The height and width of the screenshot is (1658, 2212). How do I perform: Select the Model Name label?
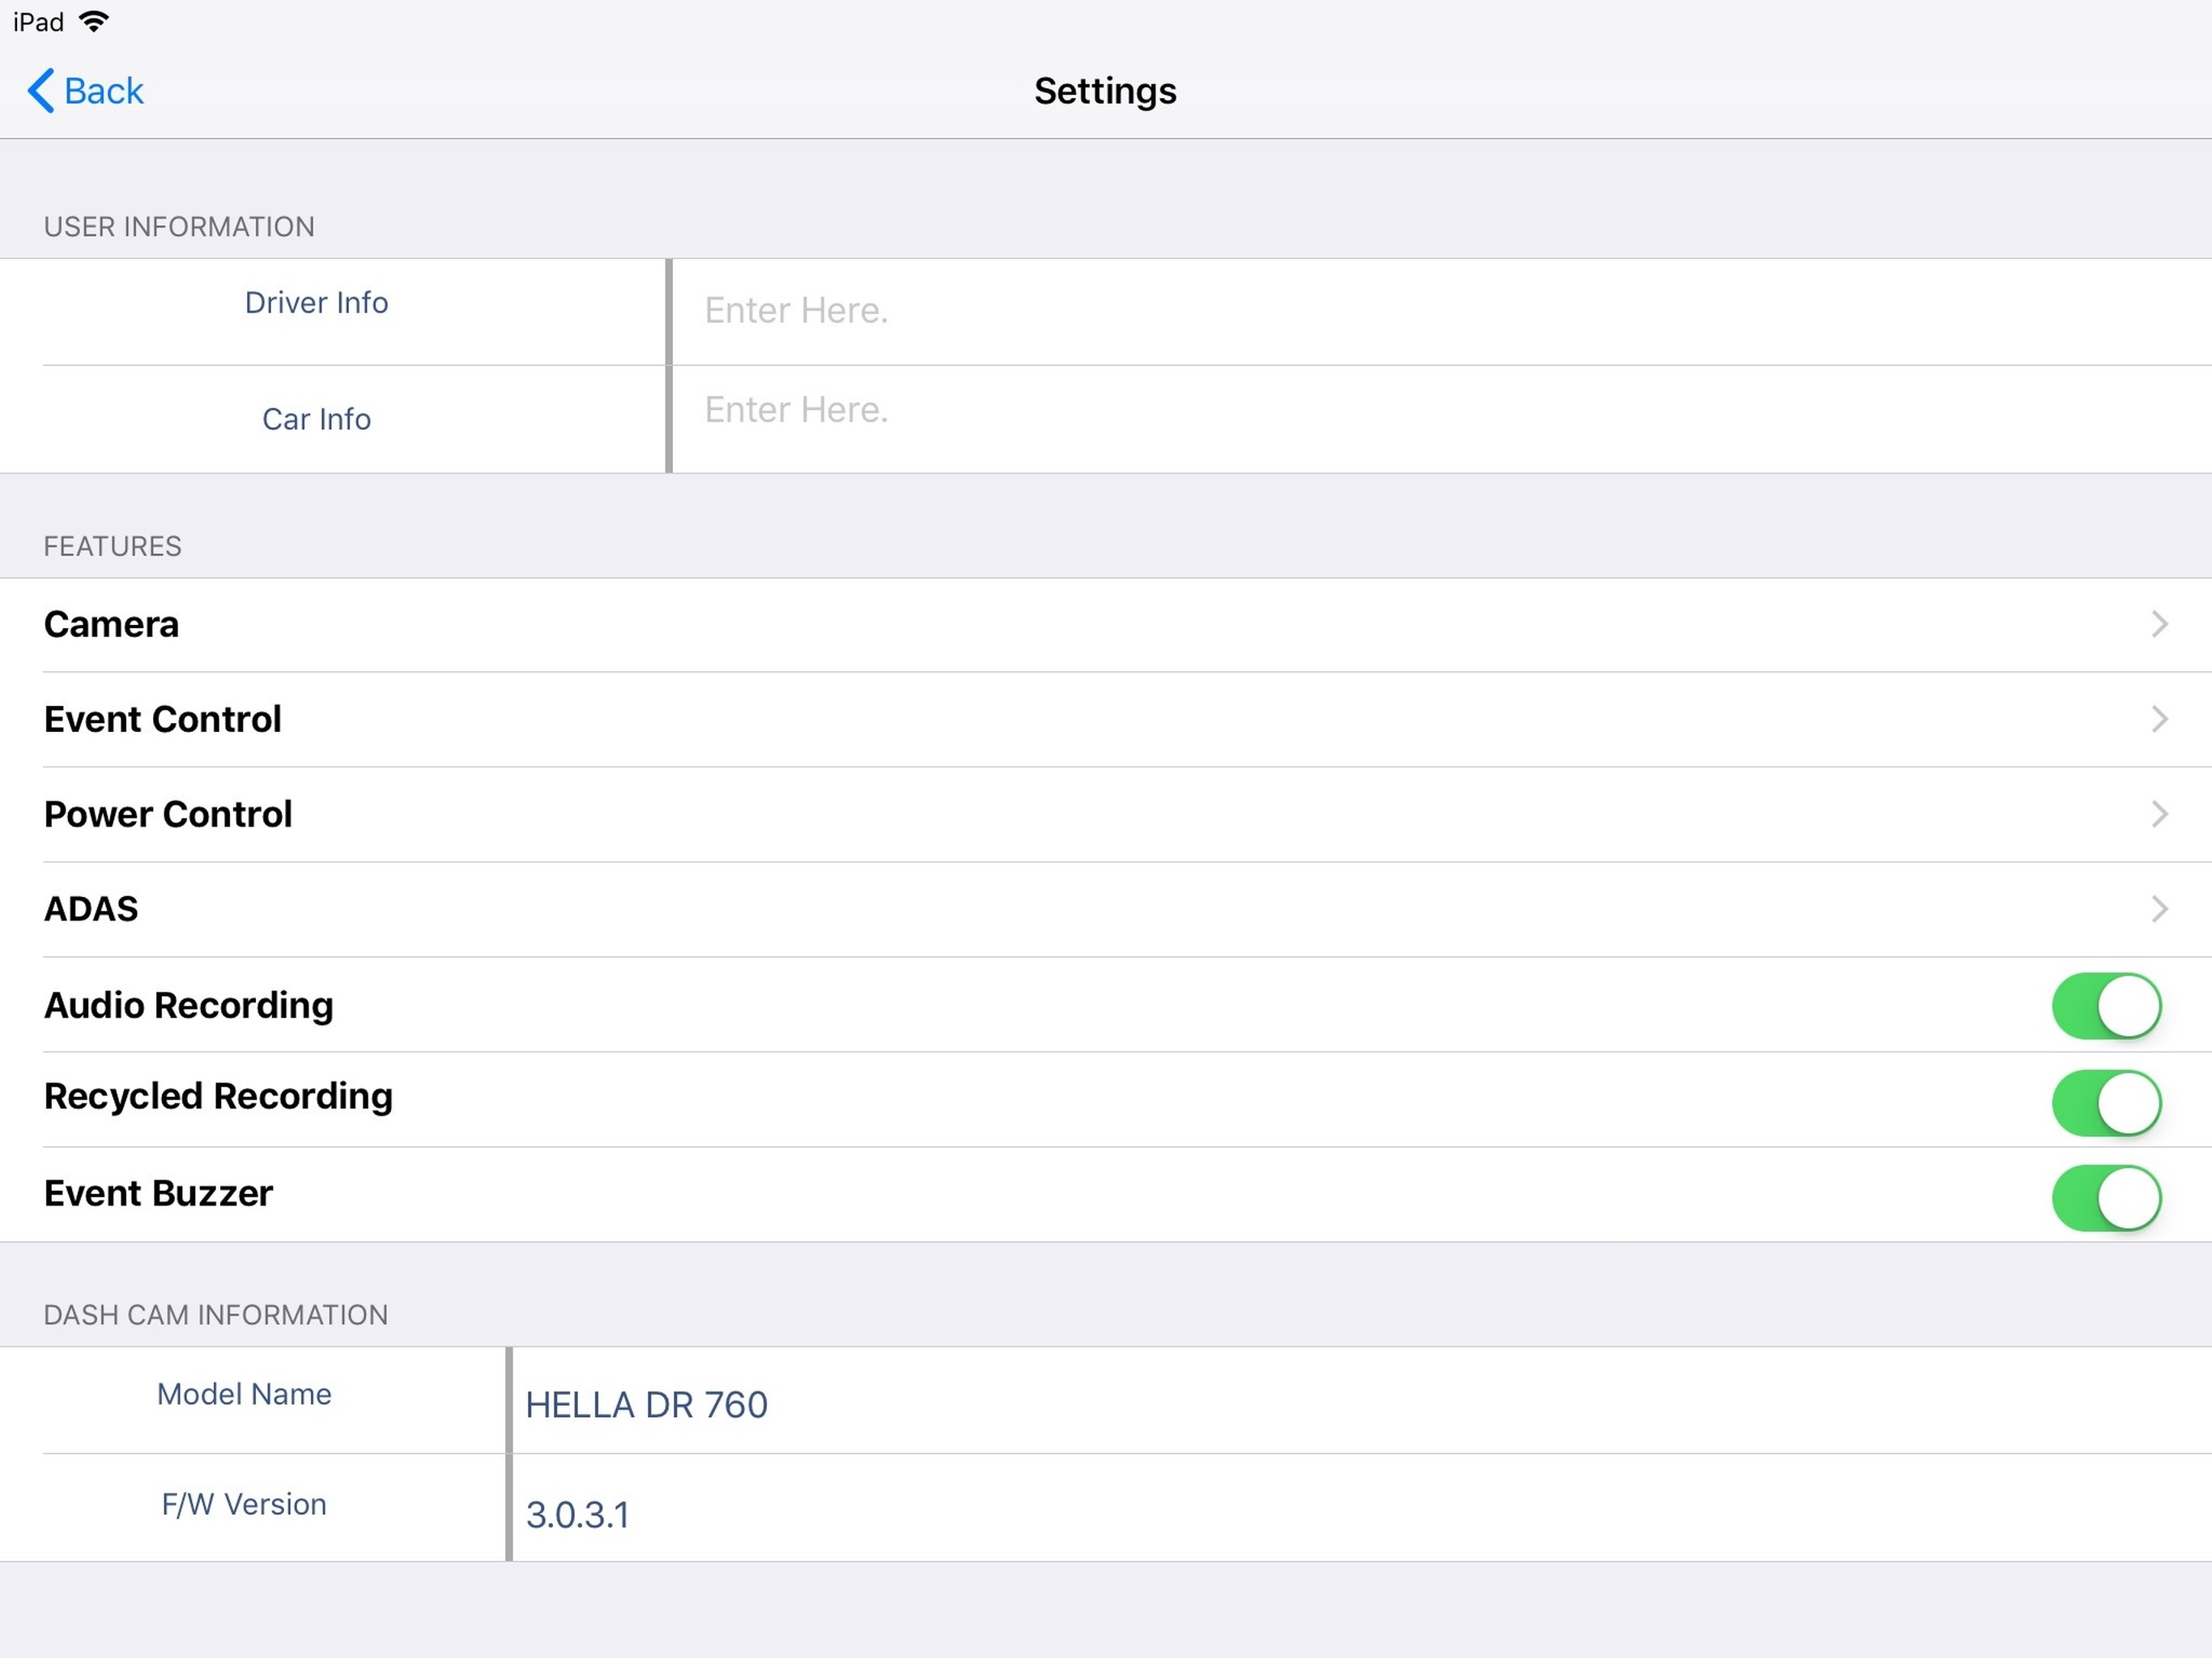coord(244,1394)
